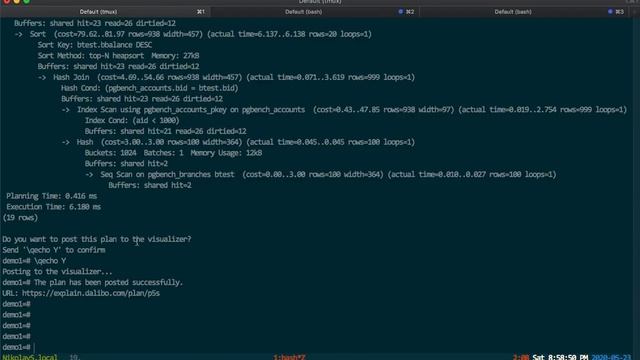
Task: Click the 'Posting to the visualizer...' line
Action: pos(57,271)
